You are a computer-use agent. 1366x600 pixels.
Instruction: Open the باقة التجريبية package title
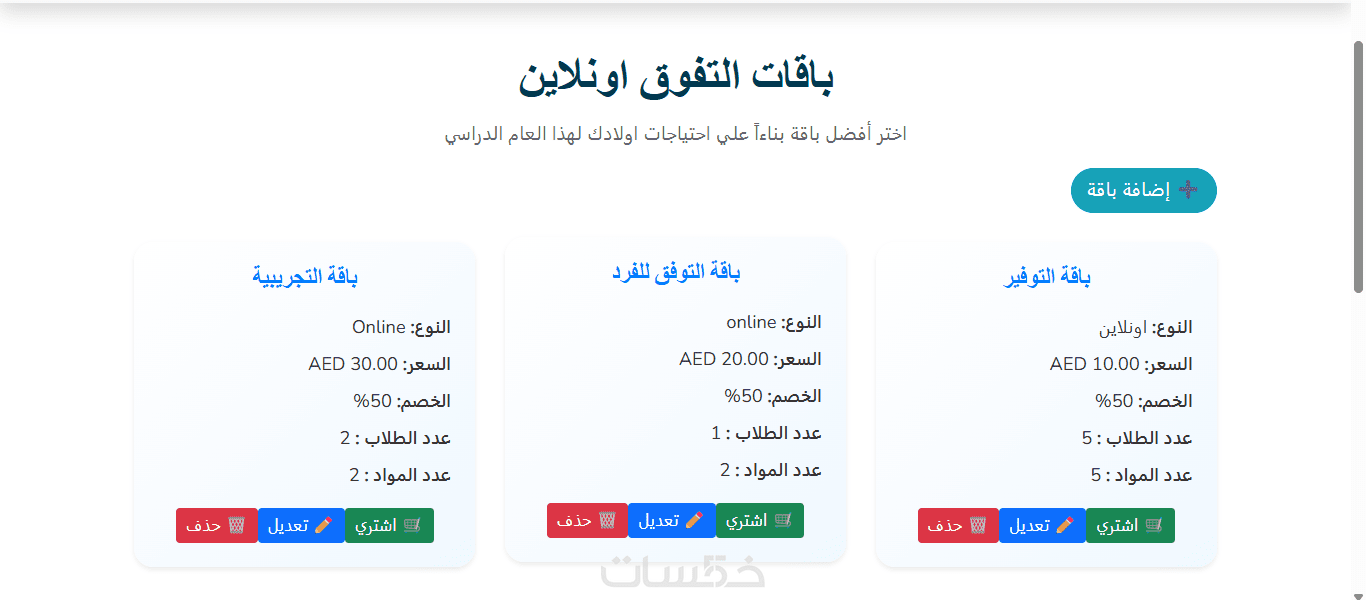point(305,277)
